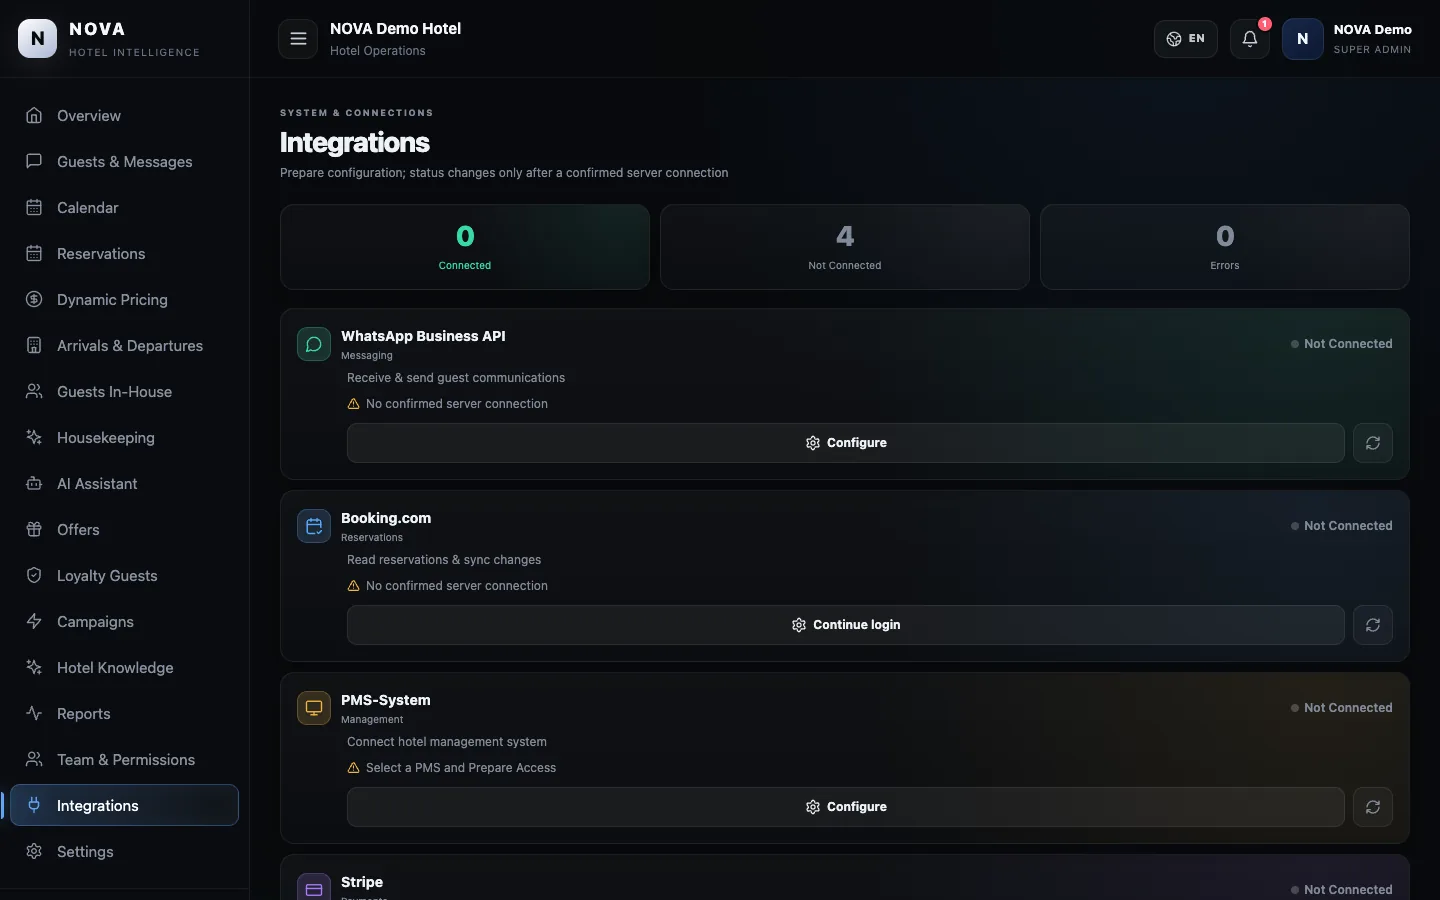Click the Not Connected summary card
The image size is (1440, 900).
tap(845, 247)
